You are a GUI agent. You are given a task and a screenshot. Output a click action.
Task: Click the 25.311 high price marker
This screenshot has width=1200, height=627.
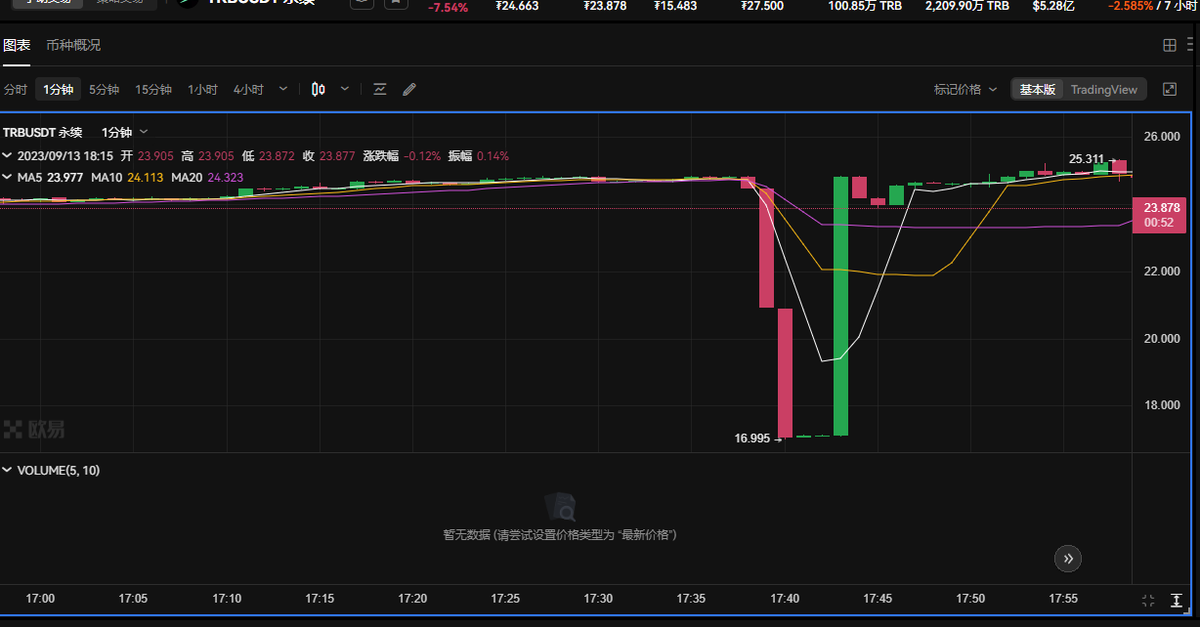coord(1086,158)
